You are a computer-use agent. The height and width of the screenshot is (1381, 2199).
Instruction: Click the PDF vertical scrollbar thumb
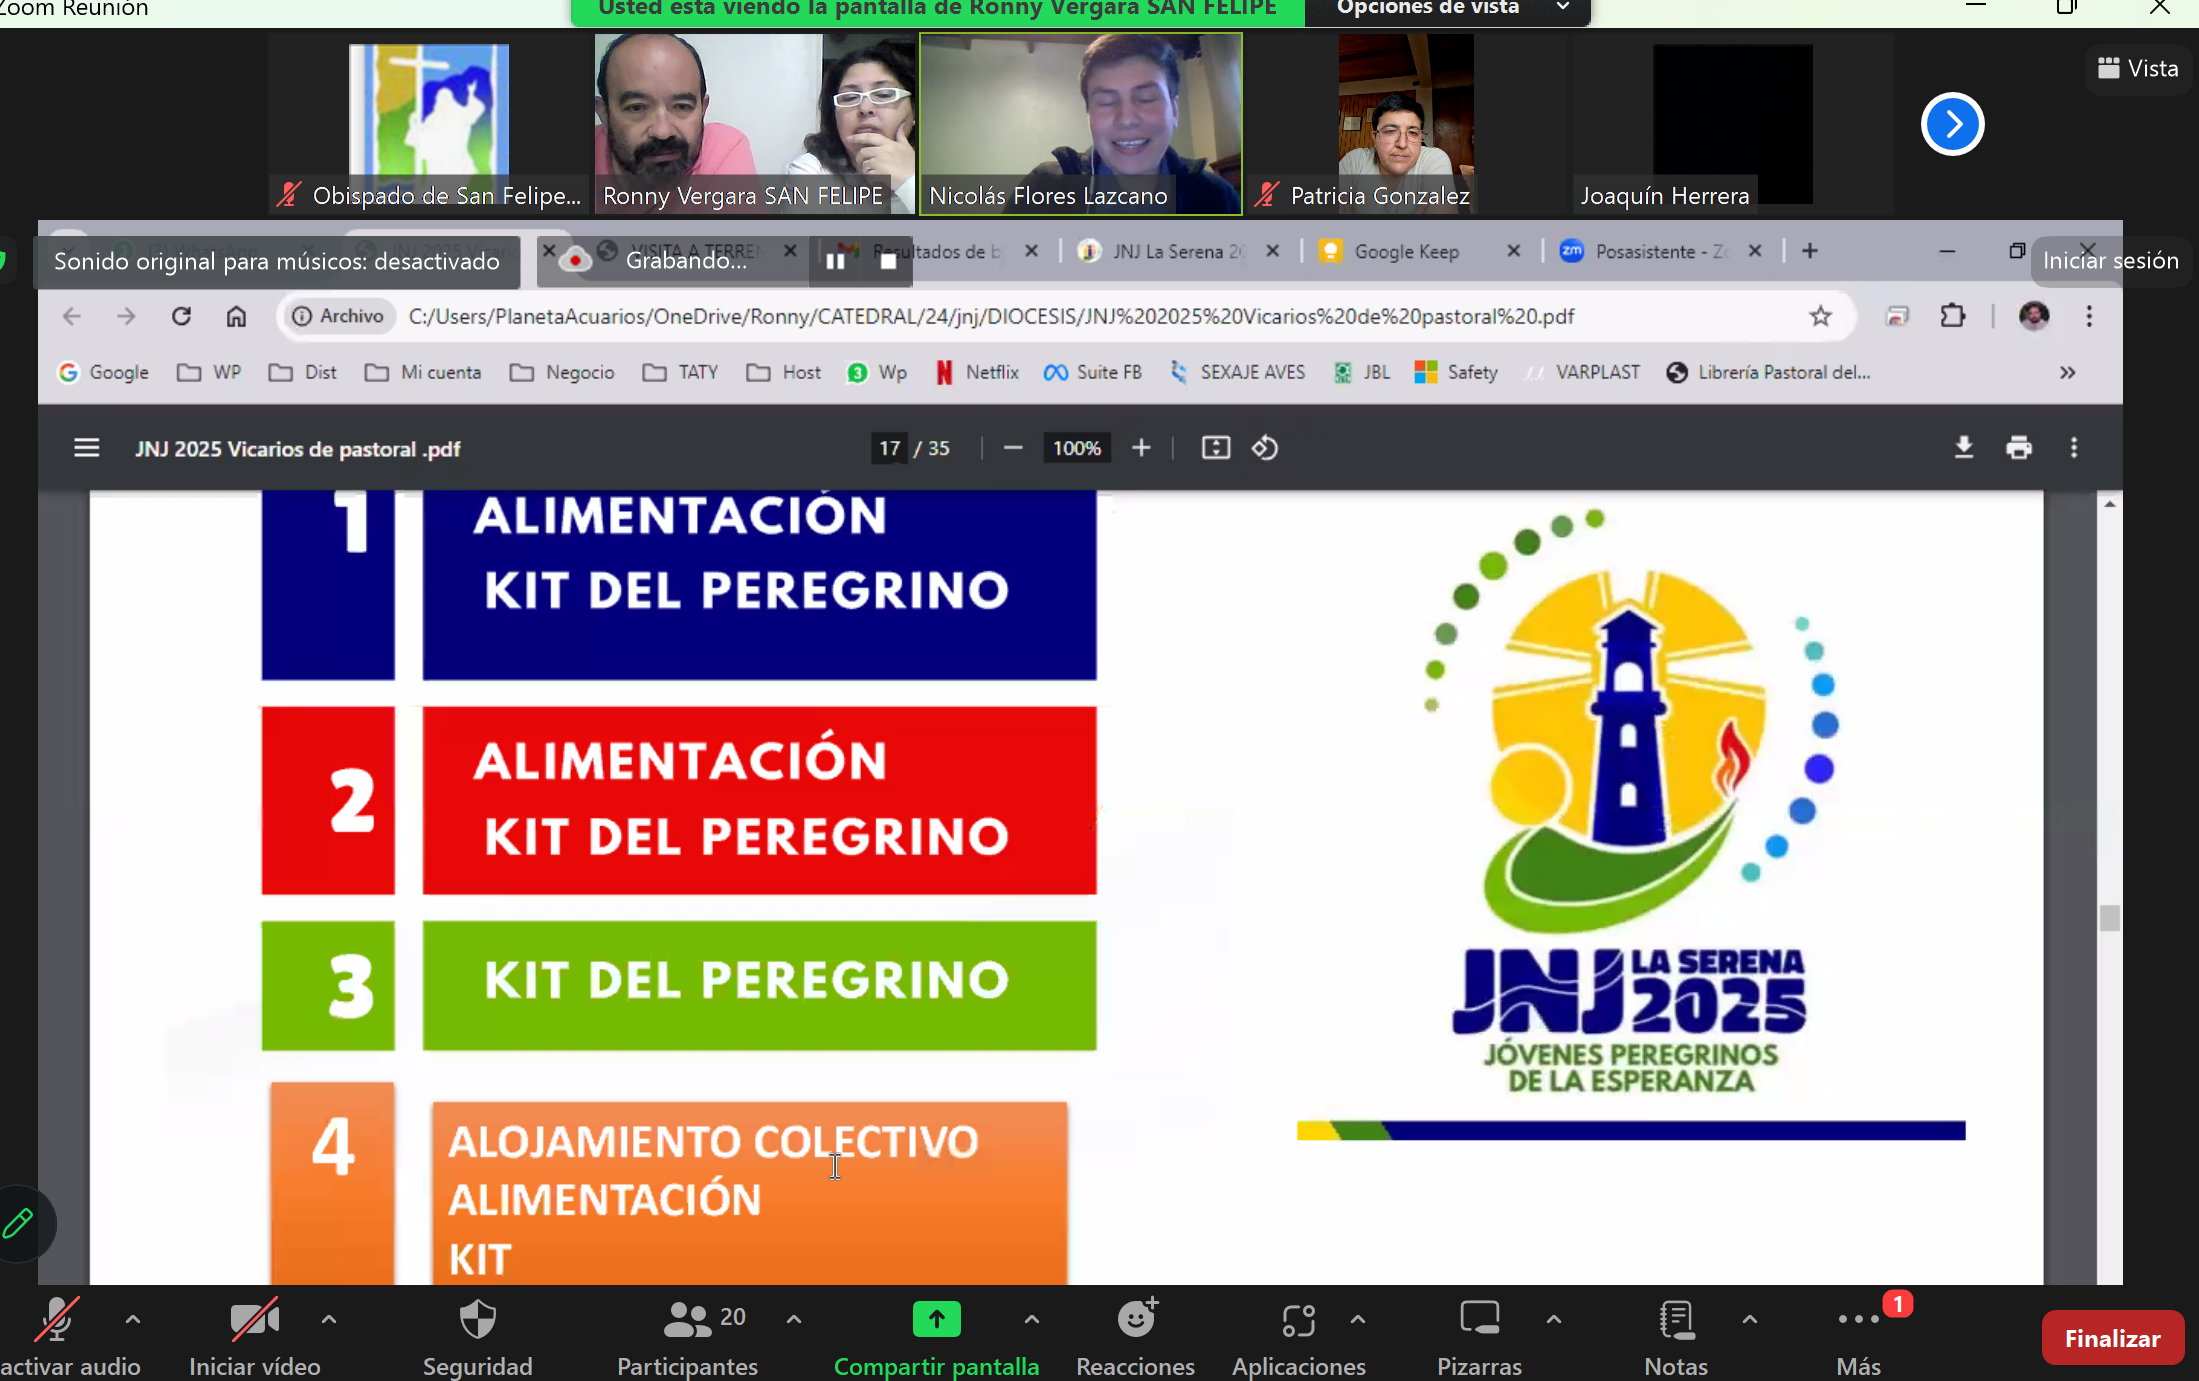coord(2109,918)
